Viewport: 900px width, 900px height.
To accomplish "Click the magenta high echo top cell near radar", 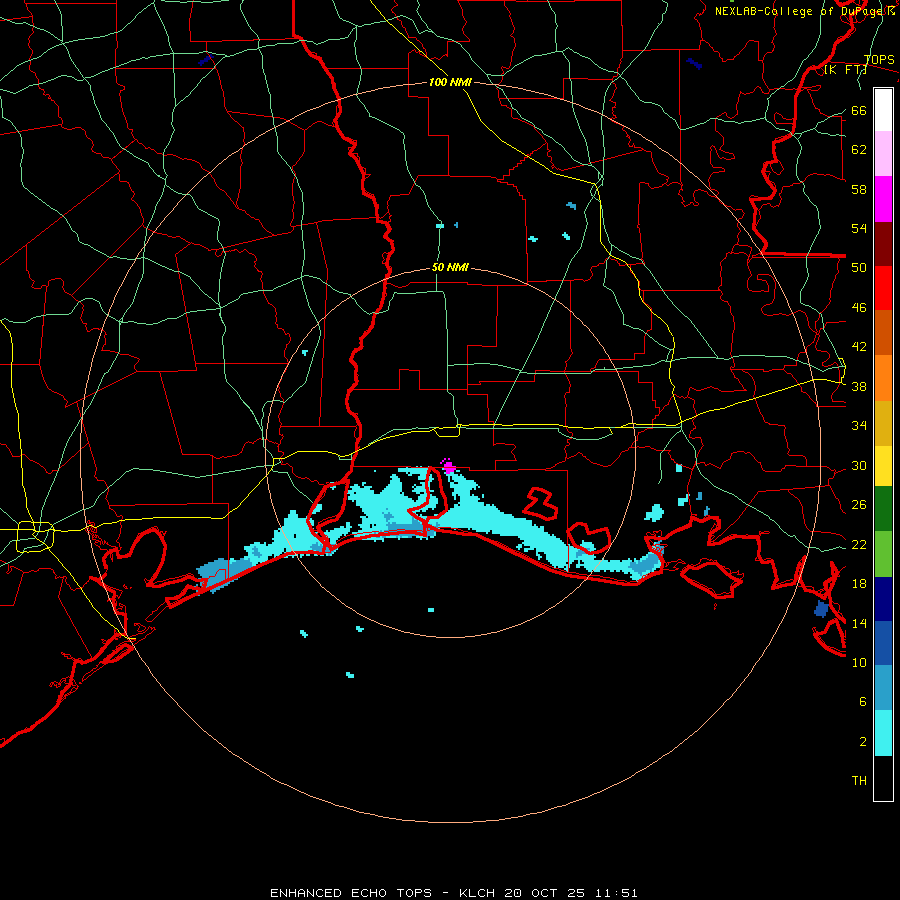I will pyautogui.click(x=448, y=465).
